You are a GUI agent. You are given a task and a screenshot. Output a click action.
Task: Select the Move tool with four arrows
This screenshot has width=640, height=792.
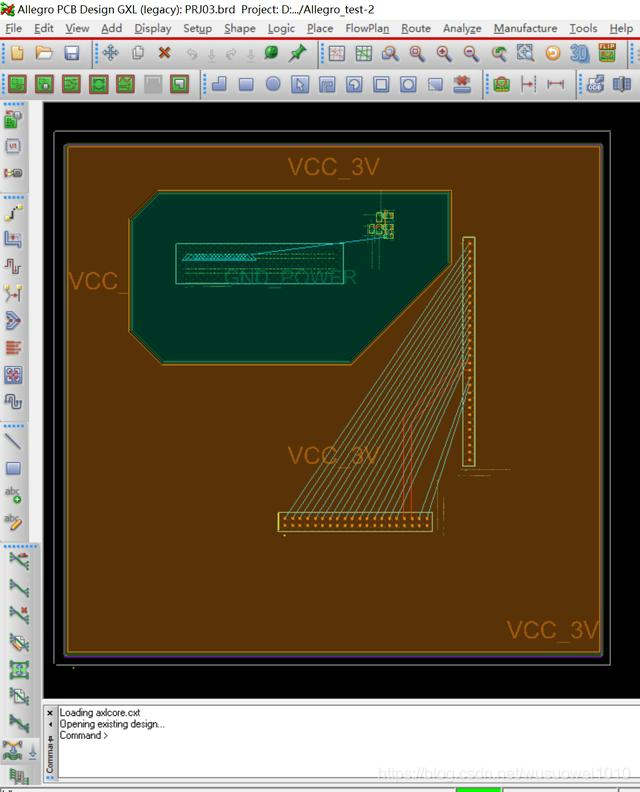coord(110,53)
